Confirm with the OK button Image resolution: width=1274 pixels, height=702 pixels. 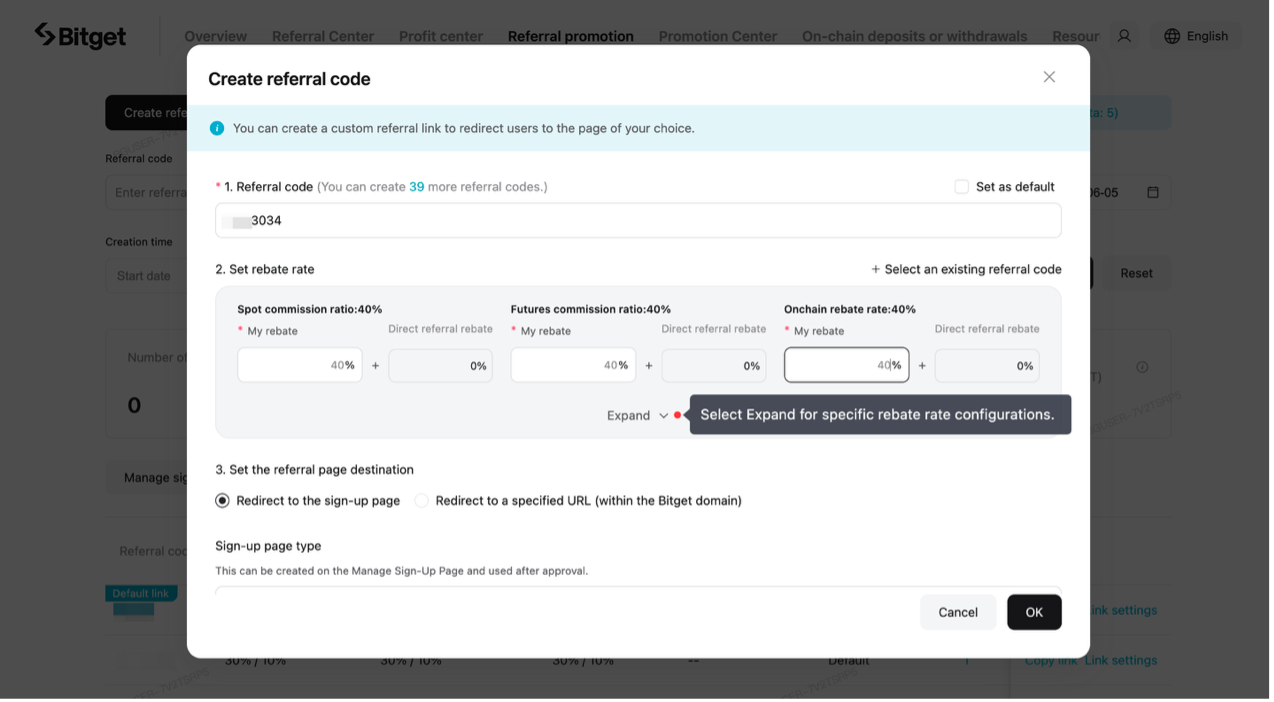(1034, 611)
